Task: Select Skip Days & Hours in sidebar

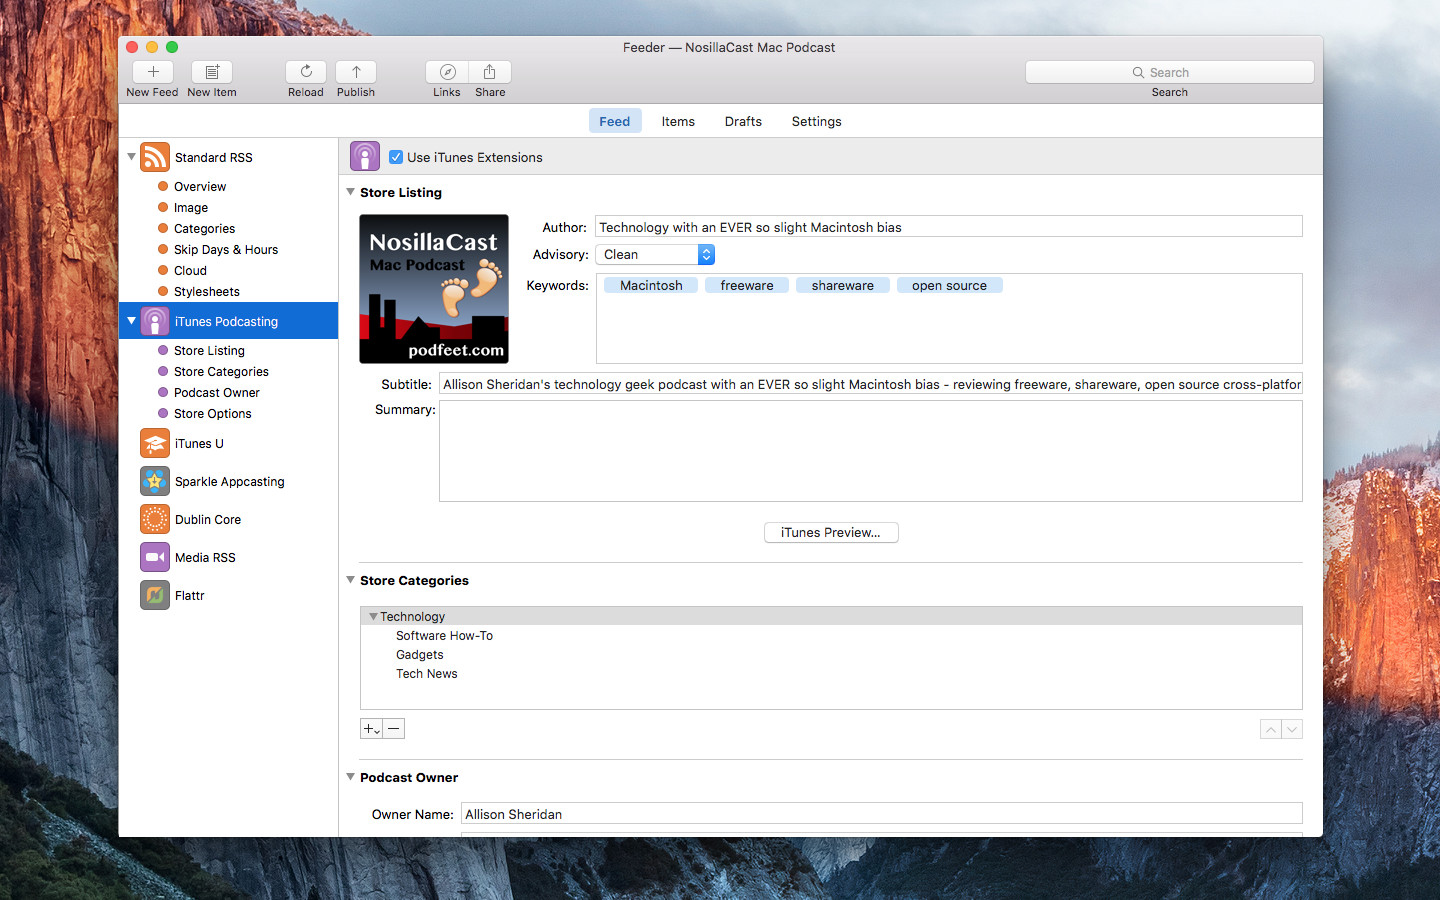Action: pos(226,249)
